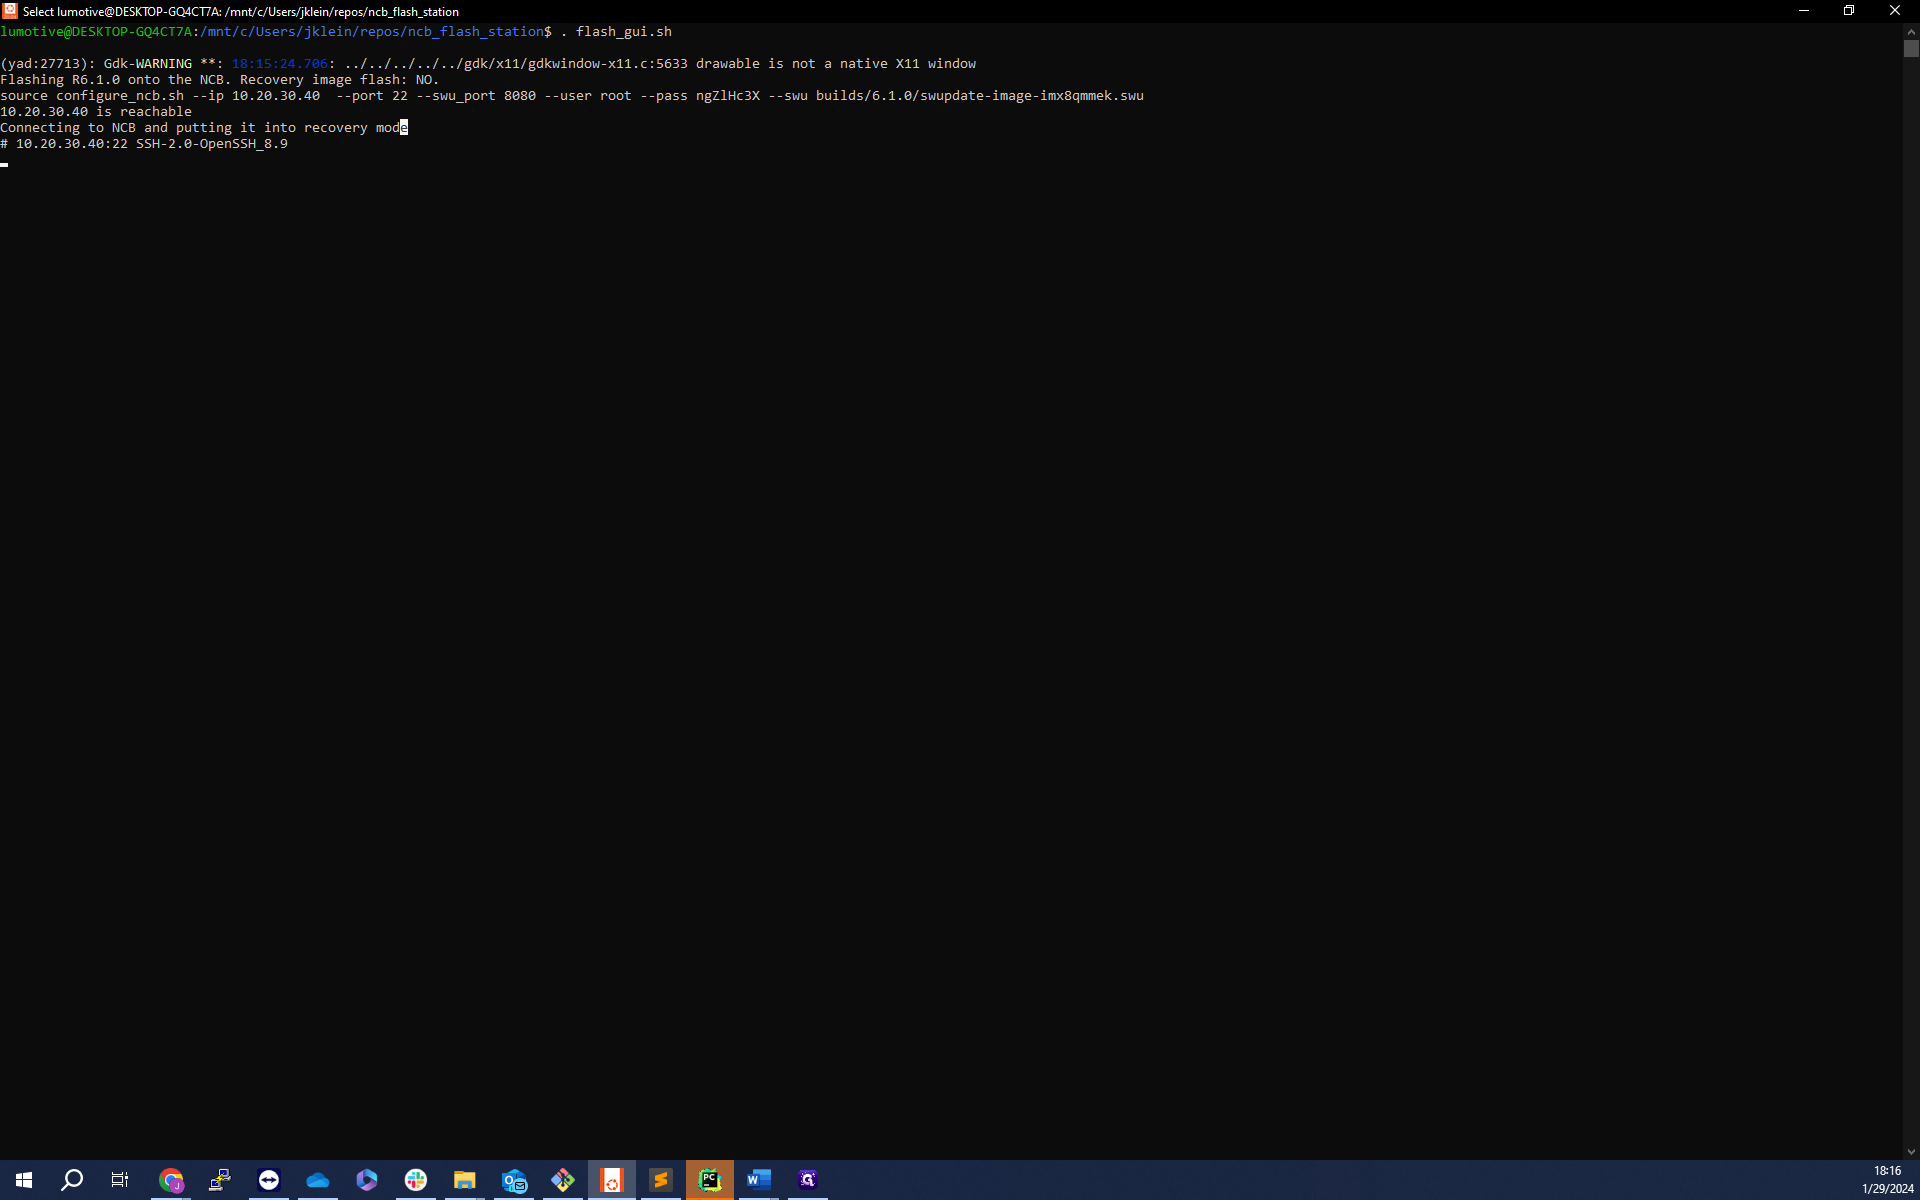
Task: Open Microsoft Word from the taskbar
Action: tap(759, 1180)
